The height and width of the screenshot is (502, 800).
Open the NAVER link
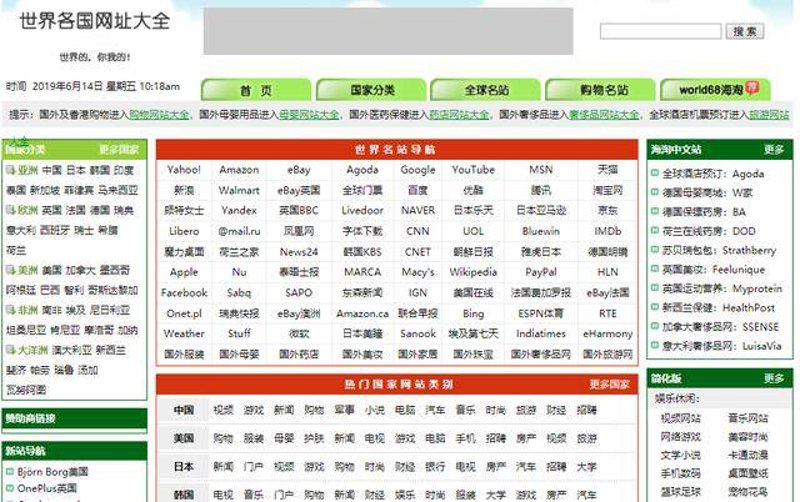(x=417, y=210)
